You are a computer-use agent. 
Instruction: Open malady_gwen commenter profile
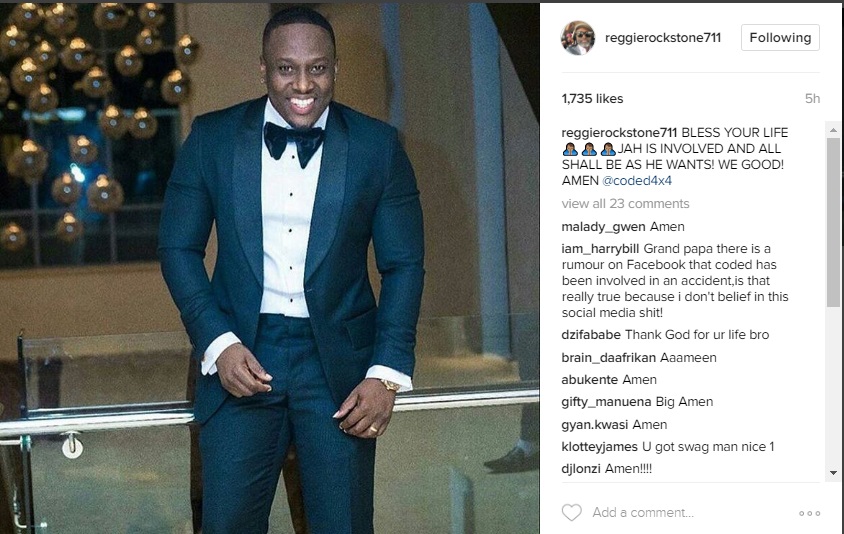(x=603, y=227)
